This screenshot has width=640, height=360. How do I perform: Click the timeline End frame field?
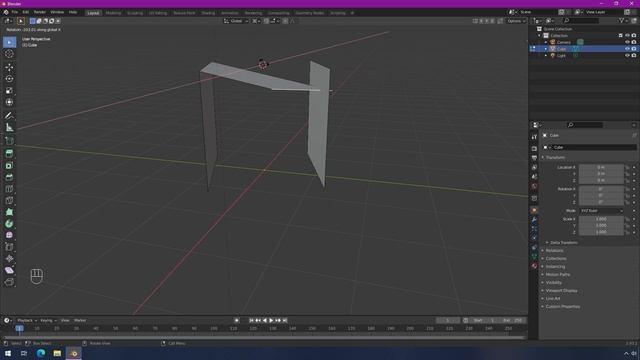click(512, 320)
